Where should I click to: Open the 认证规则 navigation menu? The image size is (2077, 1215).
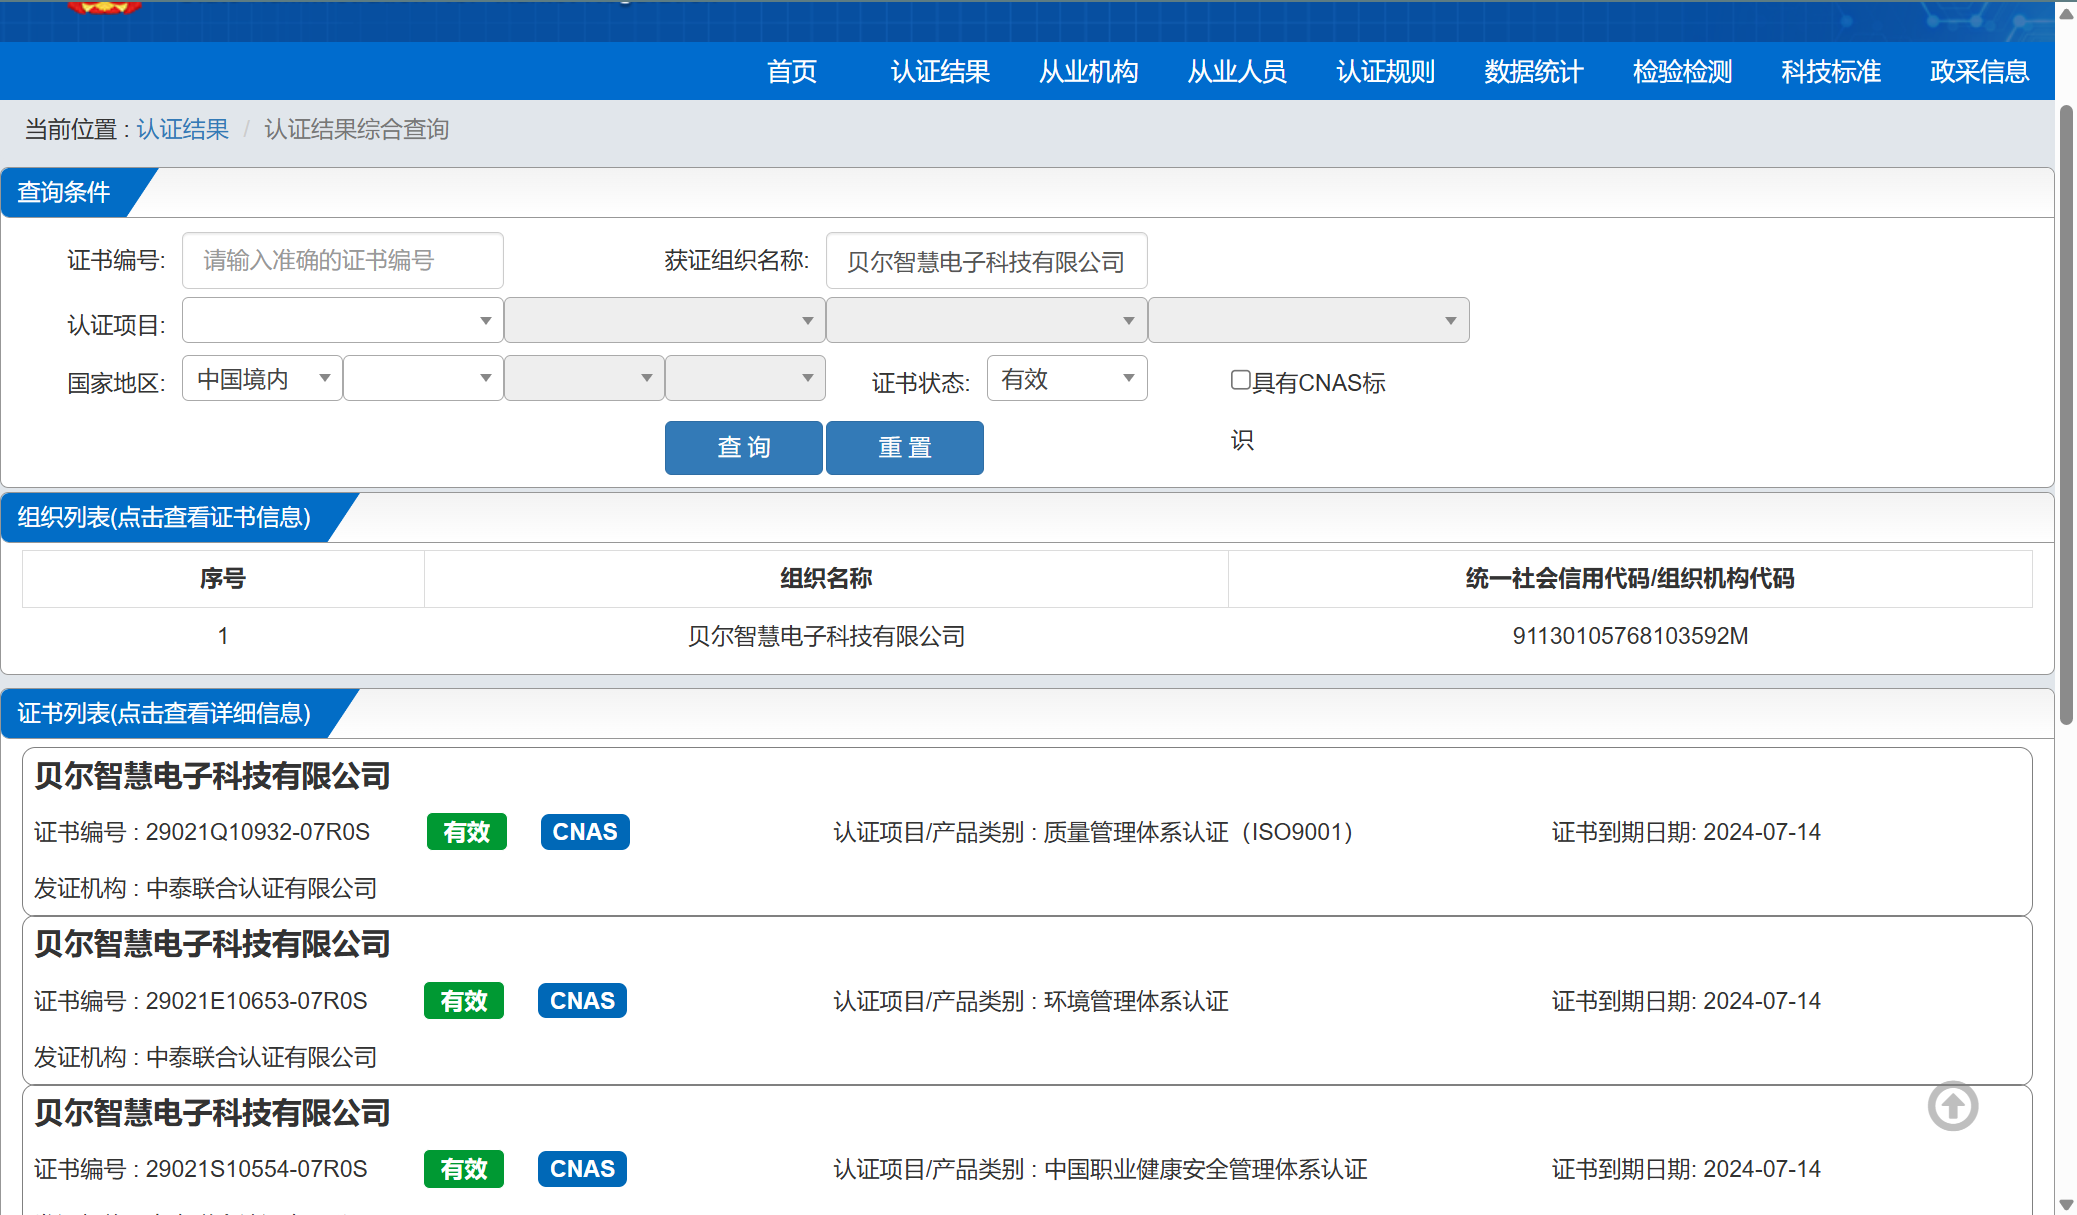[x=1386, y=71]
